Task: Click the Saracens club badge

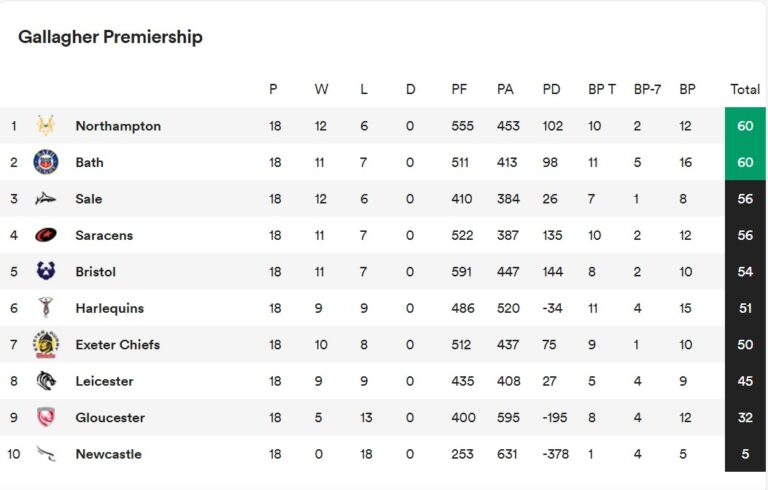Action: pos(45,235)
